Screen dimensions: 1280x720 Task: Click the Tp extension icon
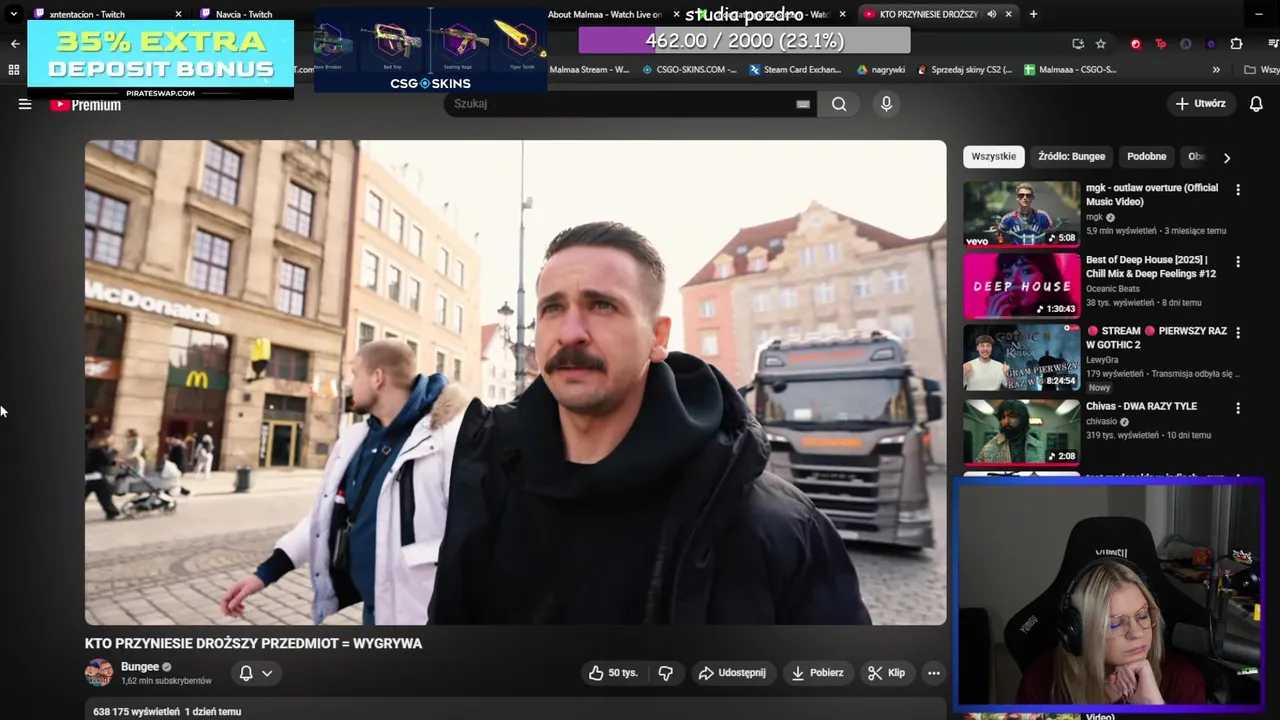(1160, 43)
